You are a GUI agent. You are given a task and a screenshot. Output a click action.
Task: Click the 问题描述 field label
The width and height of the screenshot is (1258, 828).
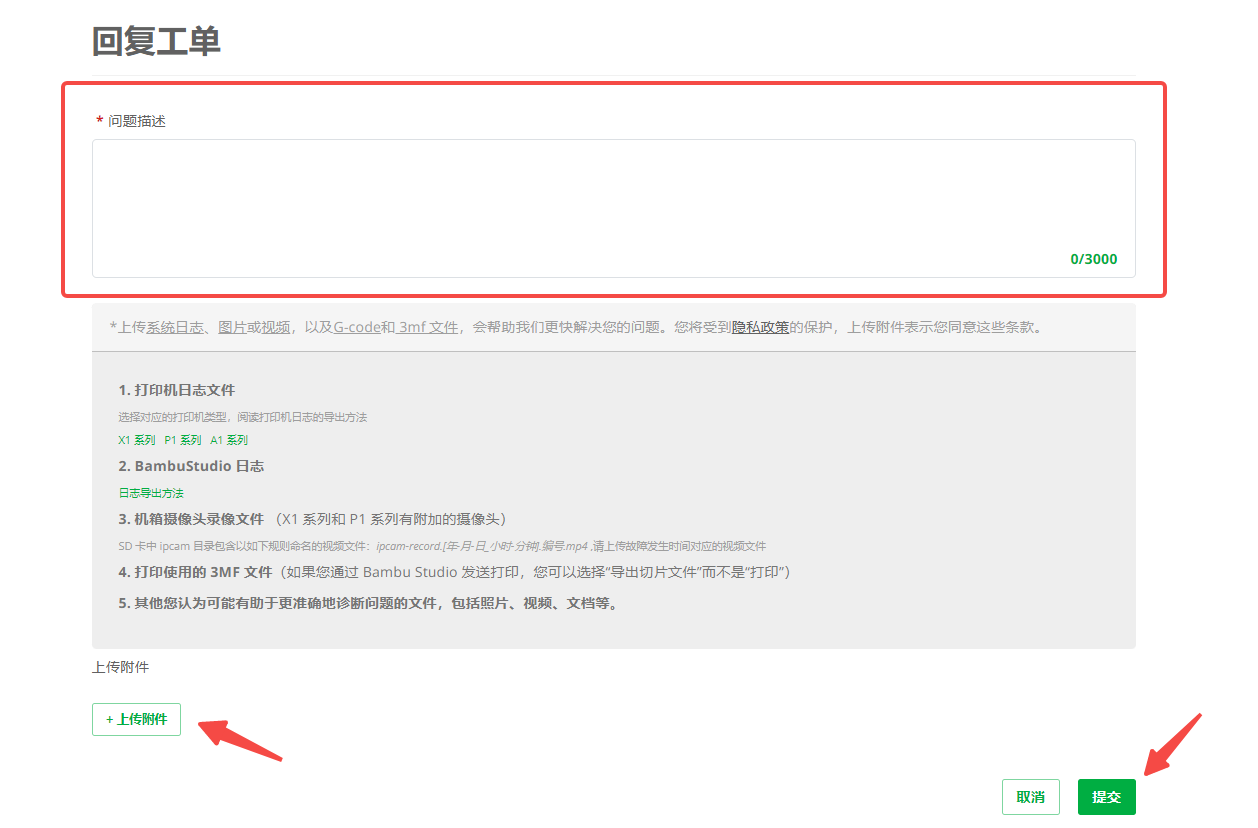point(137,121)
